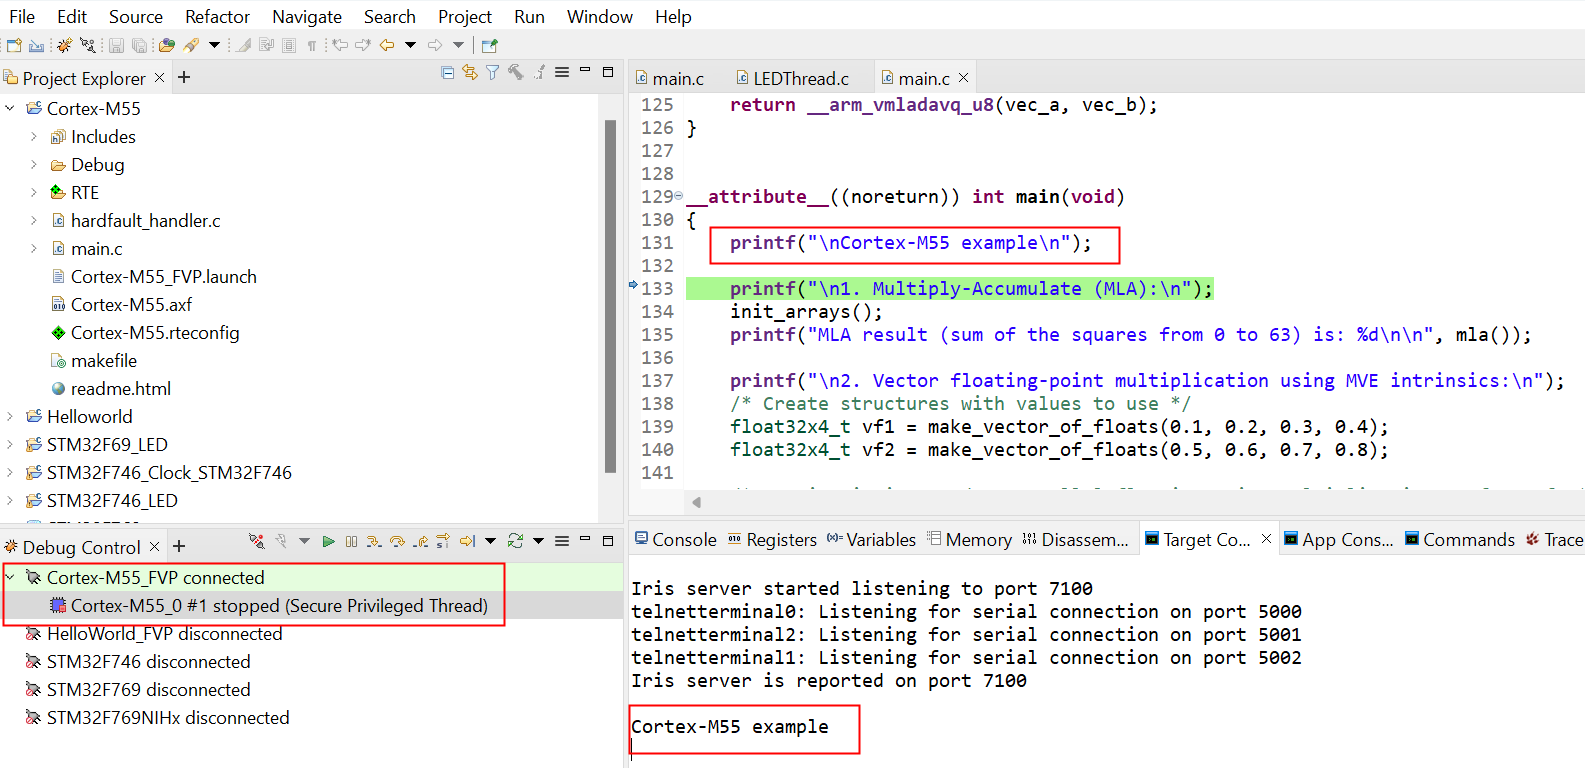Image resolution: width=1585 pixels, height=768 pixels.
Task: Expand the Debug folder in Project Explorer
Action: click(33, 165)
